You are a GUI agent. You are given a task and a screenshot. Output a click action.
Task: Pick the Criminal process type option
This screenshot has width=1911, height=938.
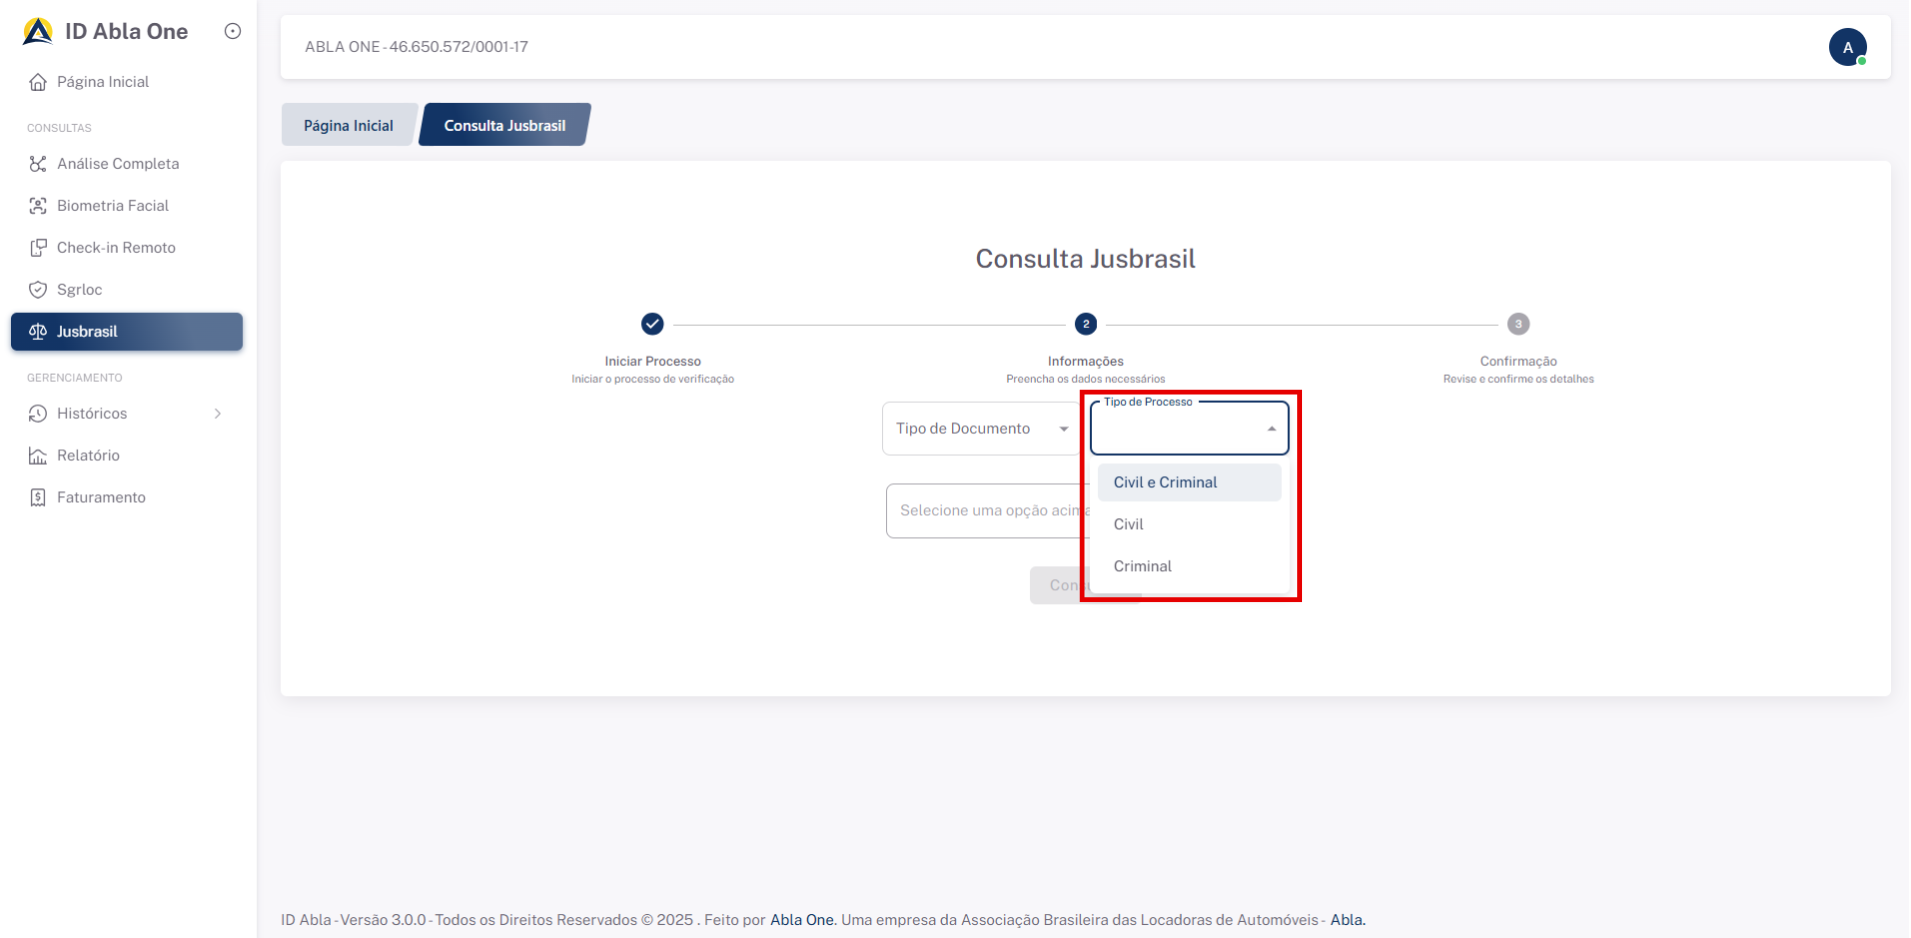pos(1143,566)
